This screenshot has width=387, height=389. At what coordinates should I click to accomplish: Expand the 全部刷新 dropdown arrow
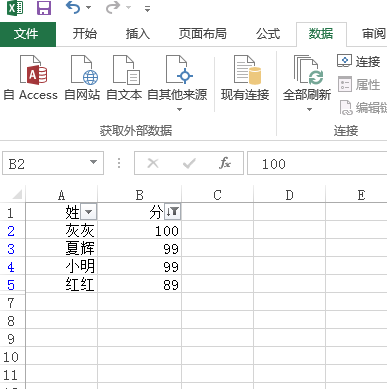point(309,109)
